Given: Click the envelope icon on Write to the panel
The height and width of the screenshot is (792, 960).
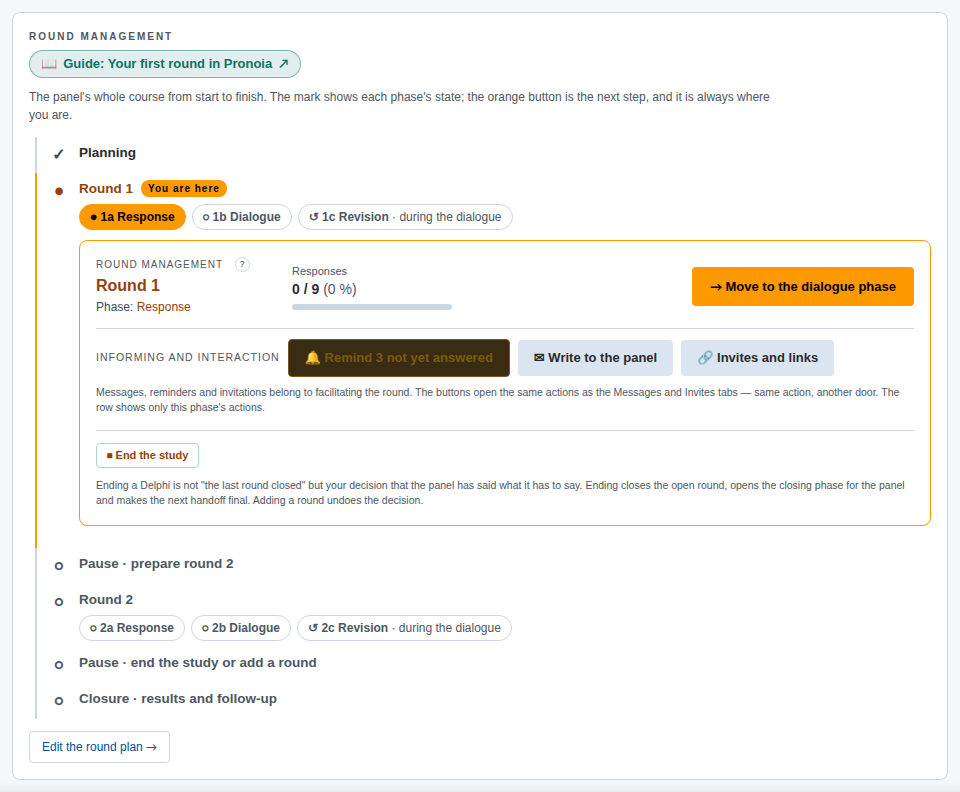Looking at the screenshot, I should (539, 358).
